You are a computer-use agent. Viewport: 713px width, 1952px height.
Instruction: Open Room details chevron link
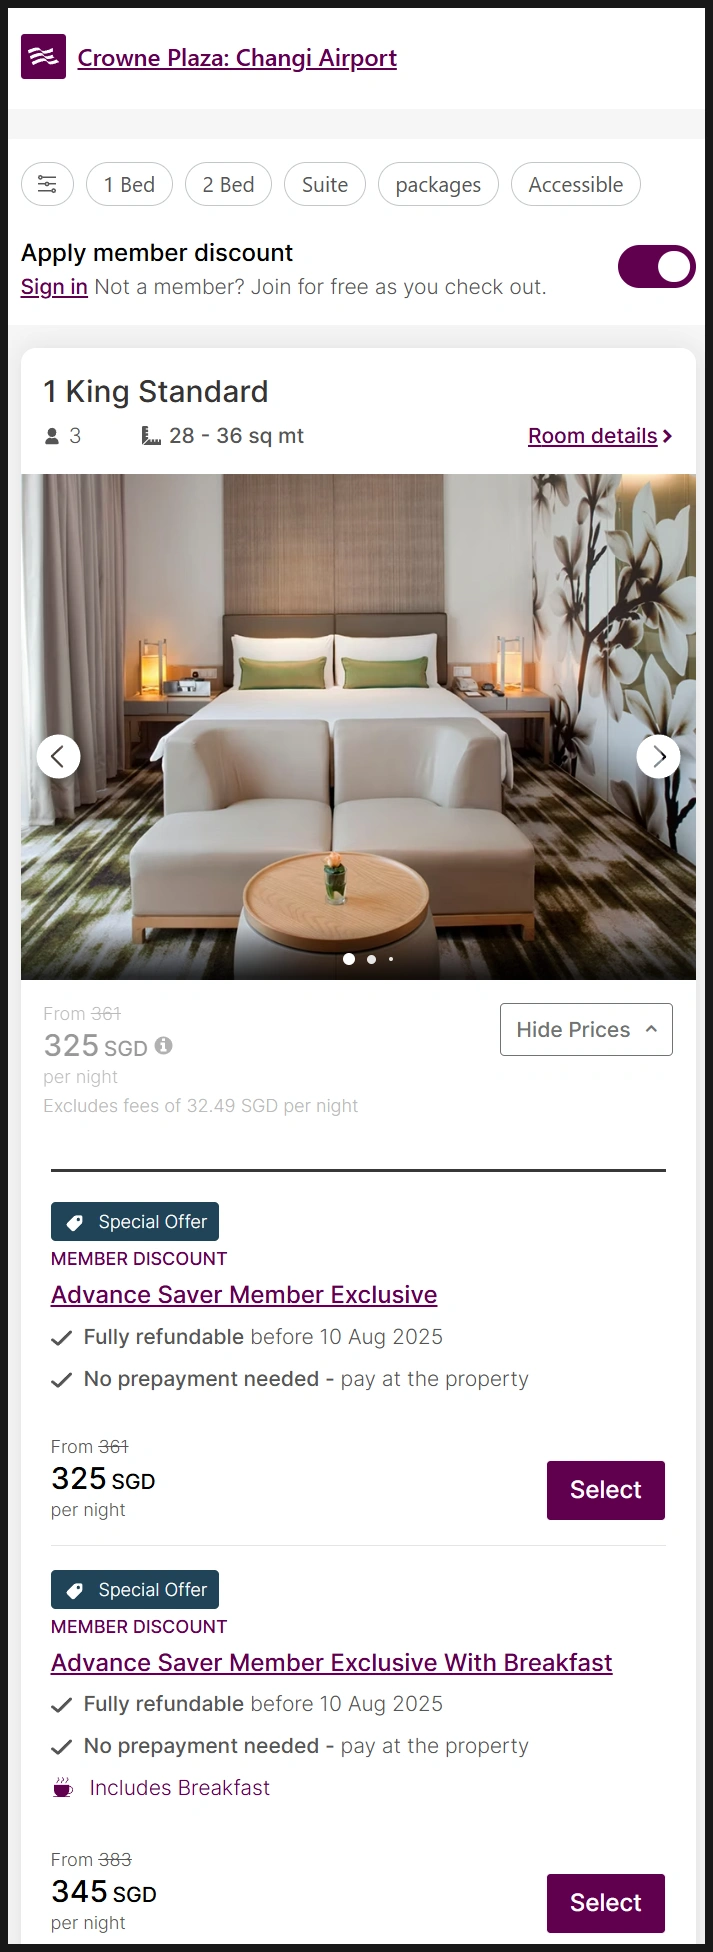(600, 436)
